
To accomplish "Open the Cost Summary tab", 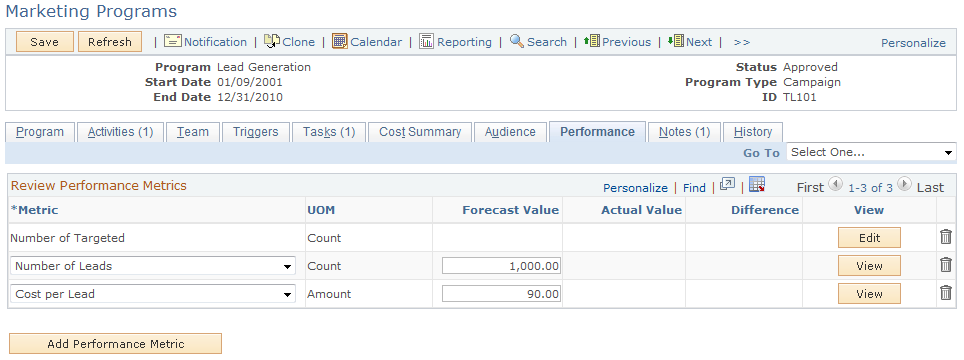I will pos(420,132).
